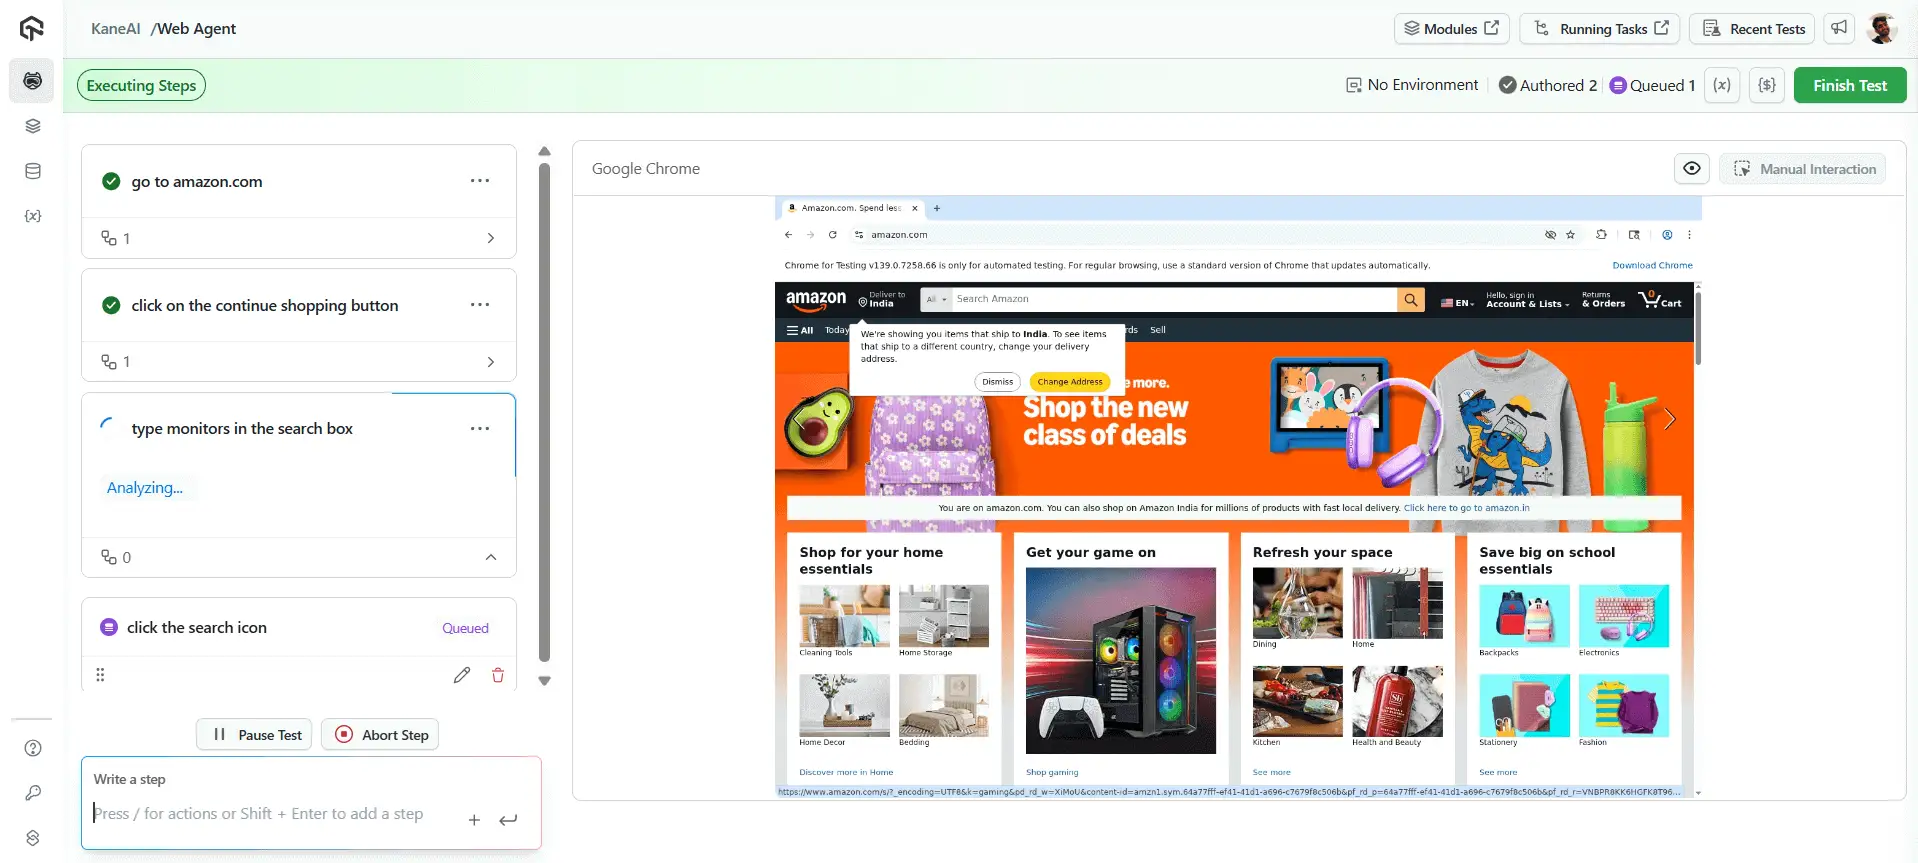
Task: Open the help question mark icon in sidebar
Action: pyautogui.click(x=33, y=748)
